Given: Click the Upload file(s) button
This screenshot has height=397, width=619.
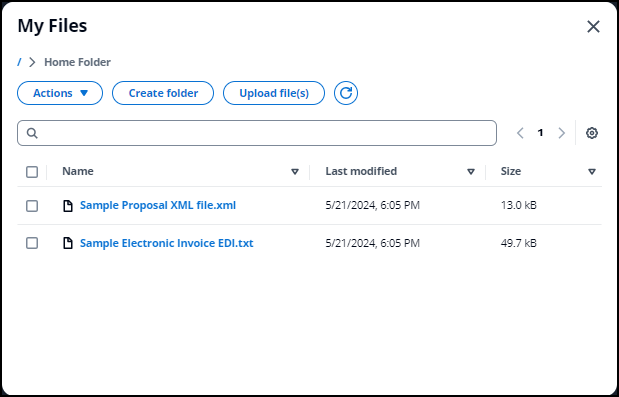Looking at the screenshot, I should (x=274, y=93).
